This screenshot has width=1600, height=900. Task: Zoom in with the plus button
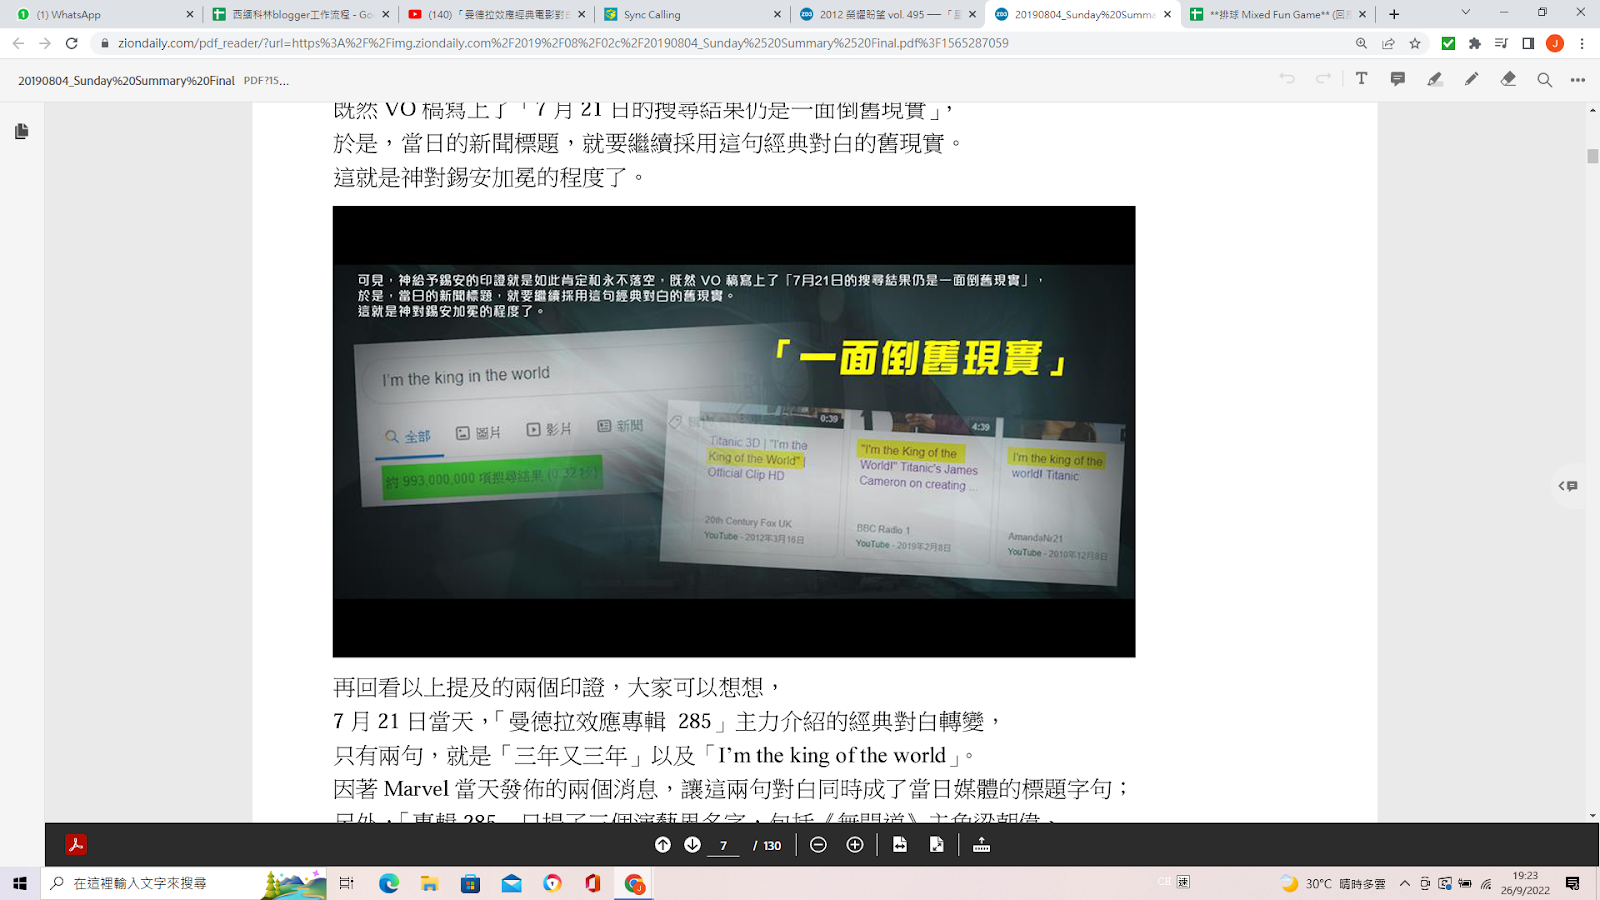pyautogui.click(x=855, y=845)
